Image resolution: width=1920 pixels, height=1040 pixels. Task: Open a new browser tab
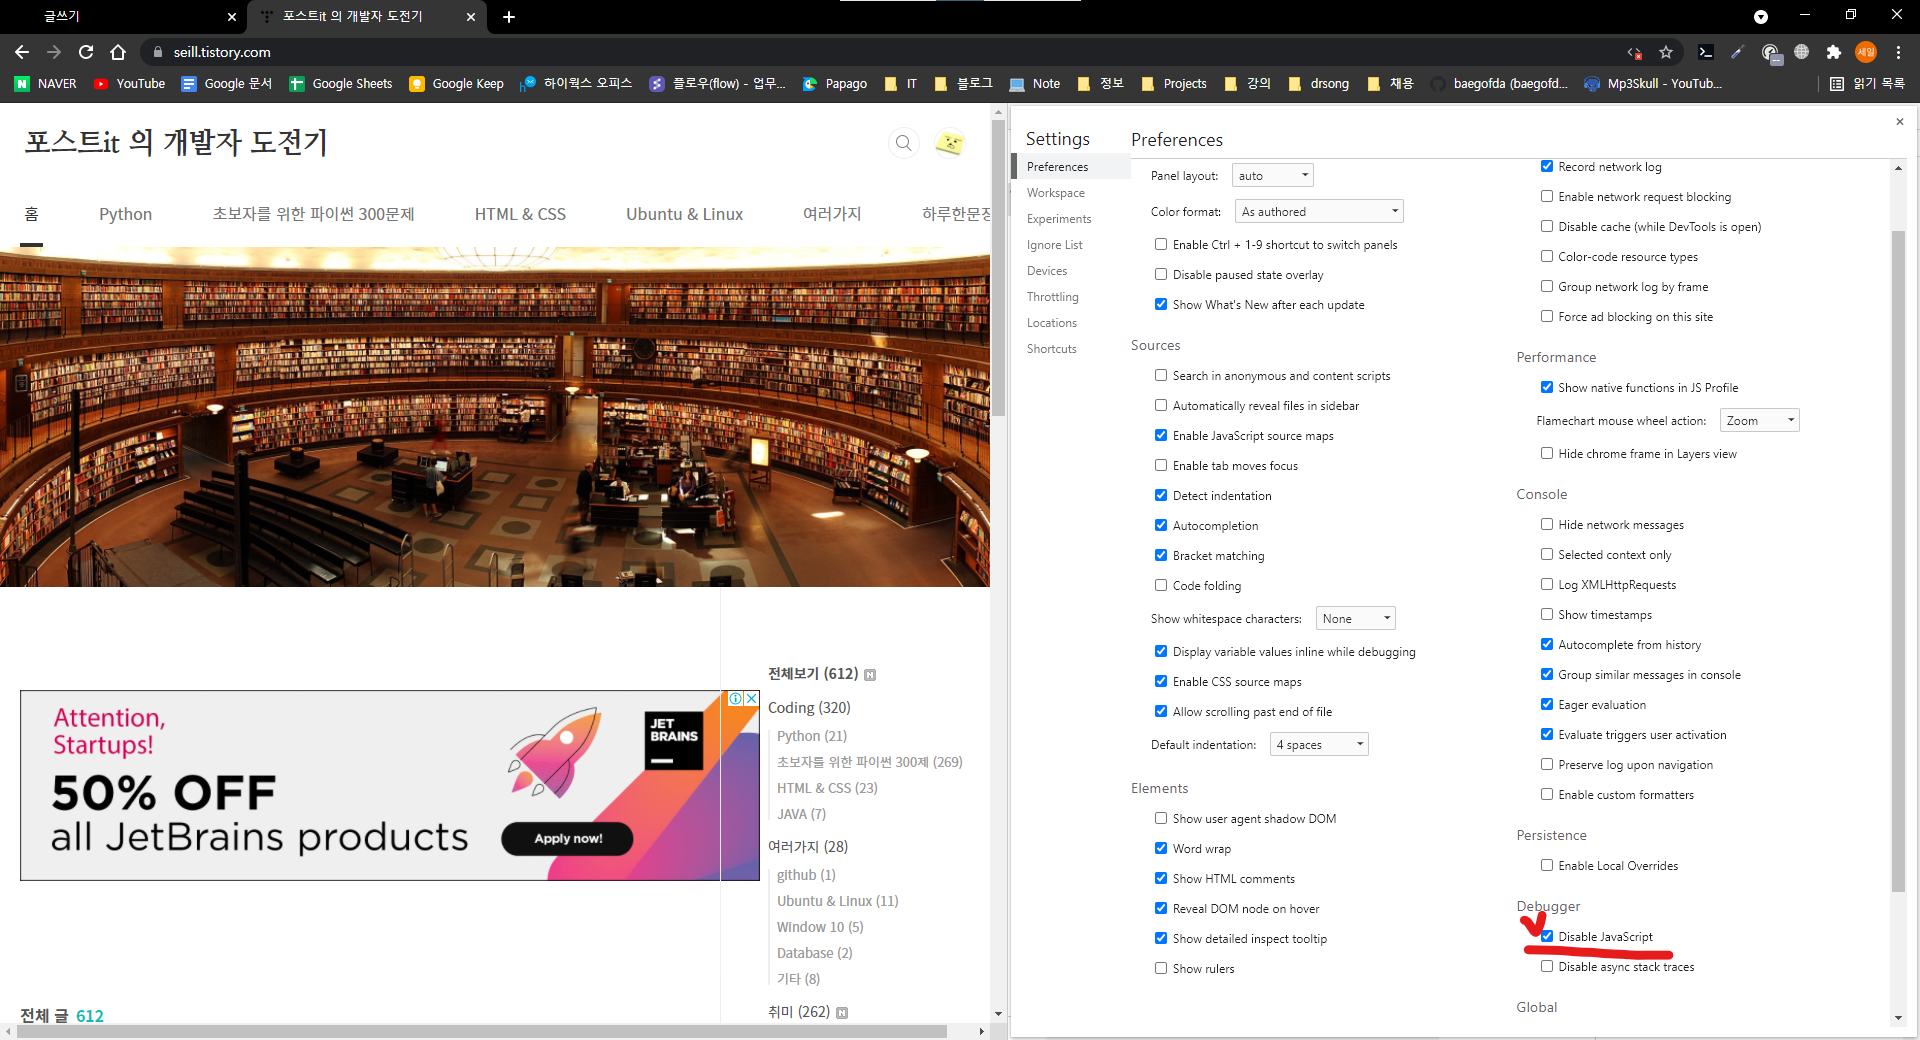(x=509, y=16)
